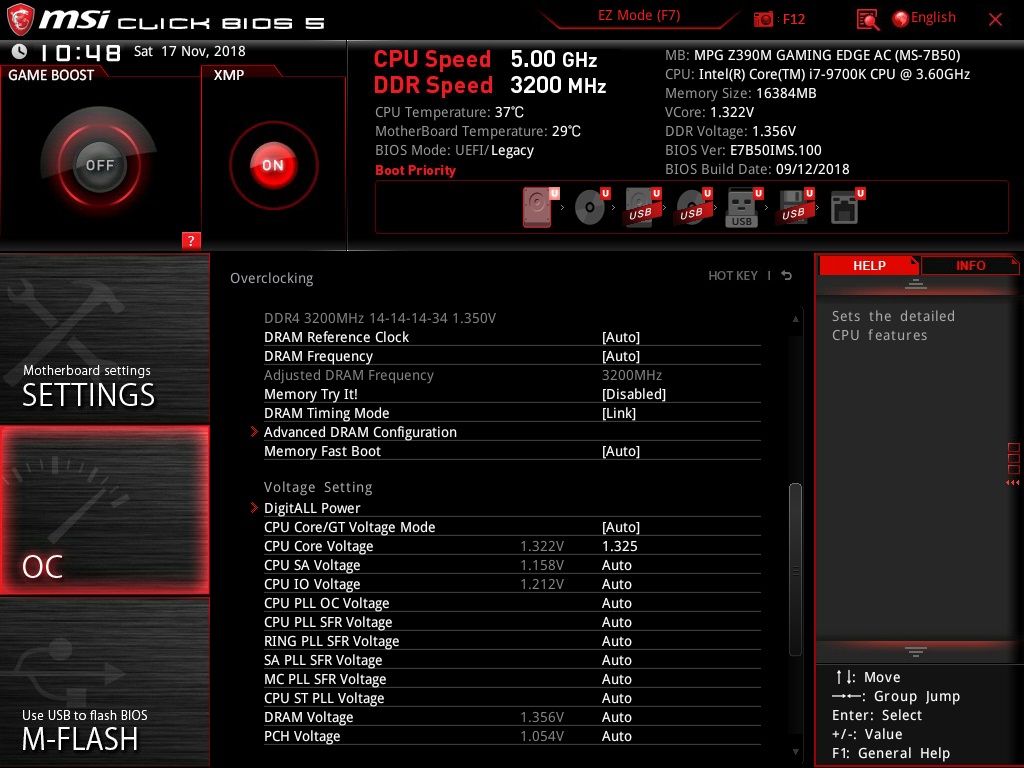The height and width of the screenshot is (768, 1024).
Task: Switch to the INFO tab
Action: tap(970, 265)
